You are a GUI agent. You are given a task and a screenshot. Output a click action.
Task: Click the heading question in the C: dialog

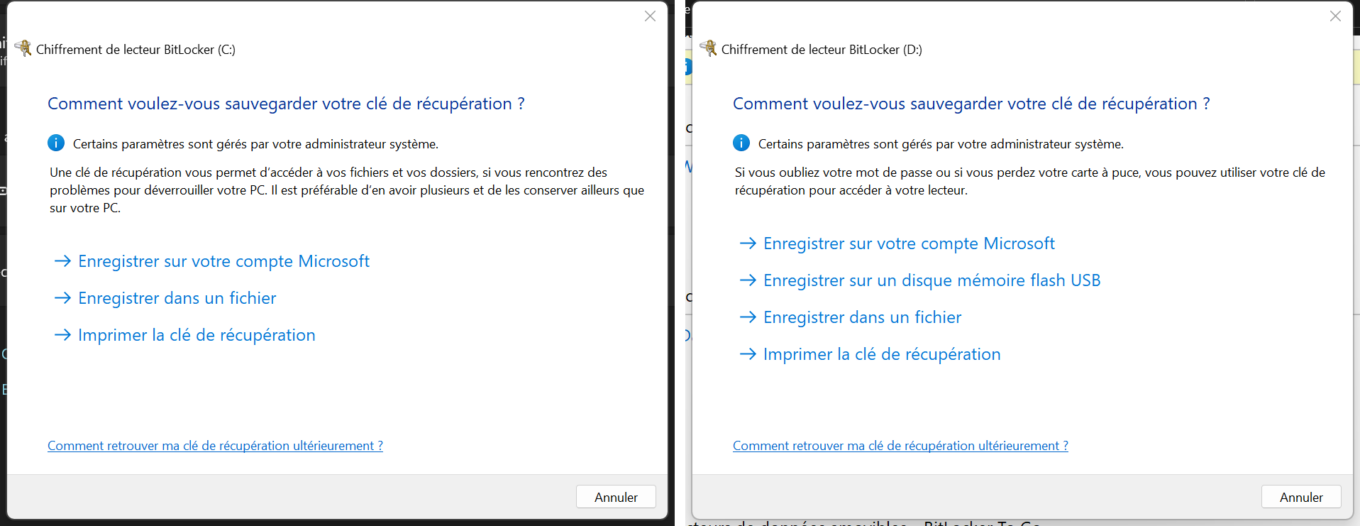[x=286, y=103]
